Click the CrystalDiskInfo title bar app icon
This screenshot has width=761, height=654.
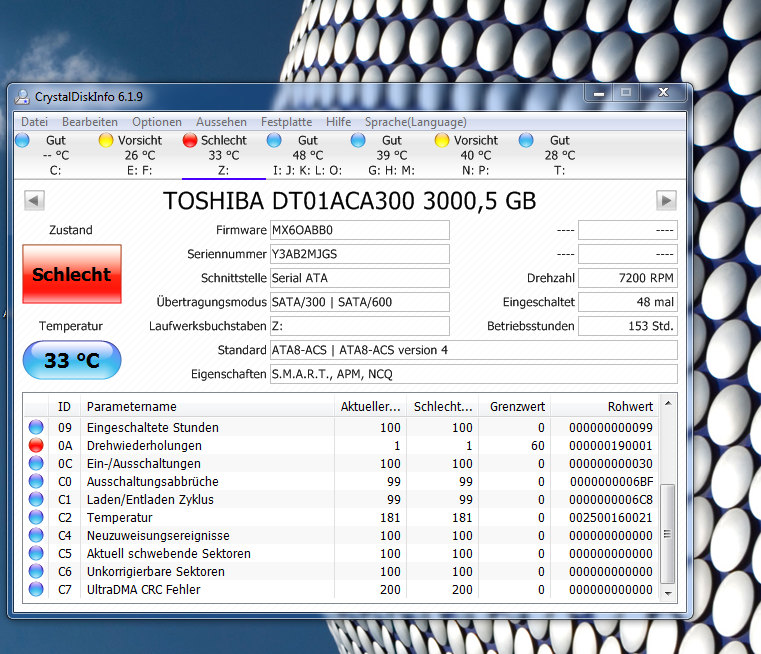[x=22, y=97]
